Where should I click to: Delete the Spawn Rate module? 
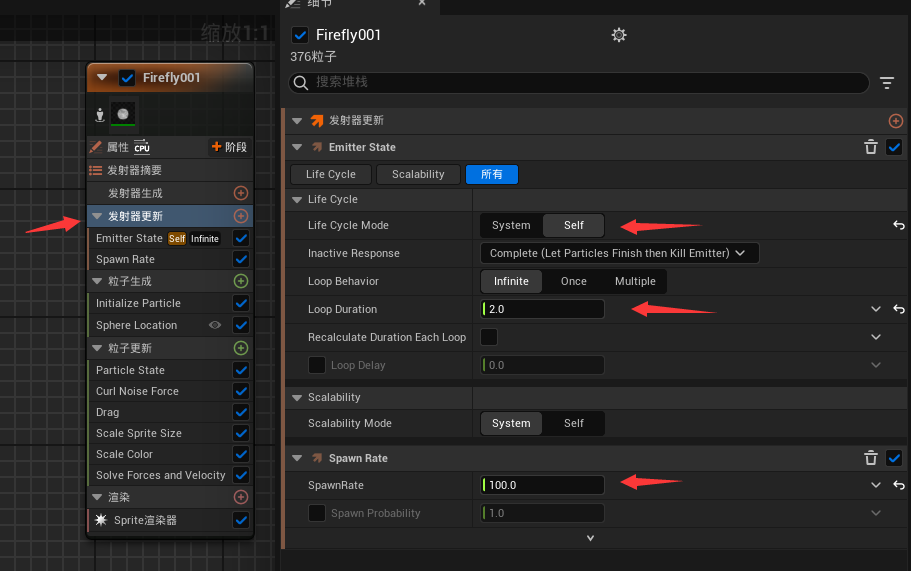click(870, 458)
